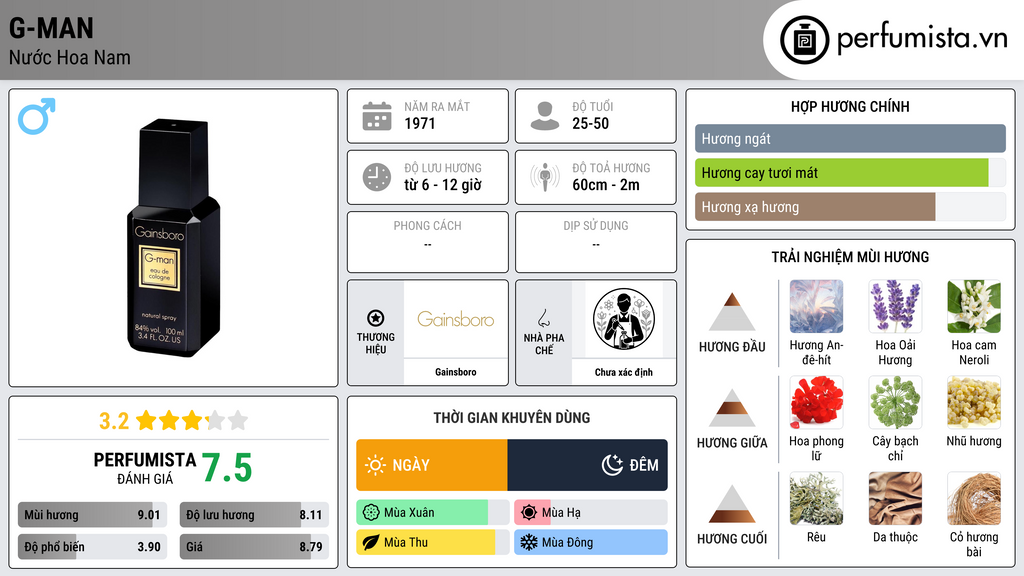This screenshot has width=1024, height=576.
Task: Click the Mùa Đông season bar
Action: pyautogui.click(x=591, y=543)
